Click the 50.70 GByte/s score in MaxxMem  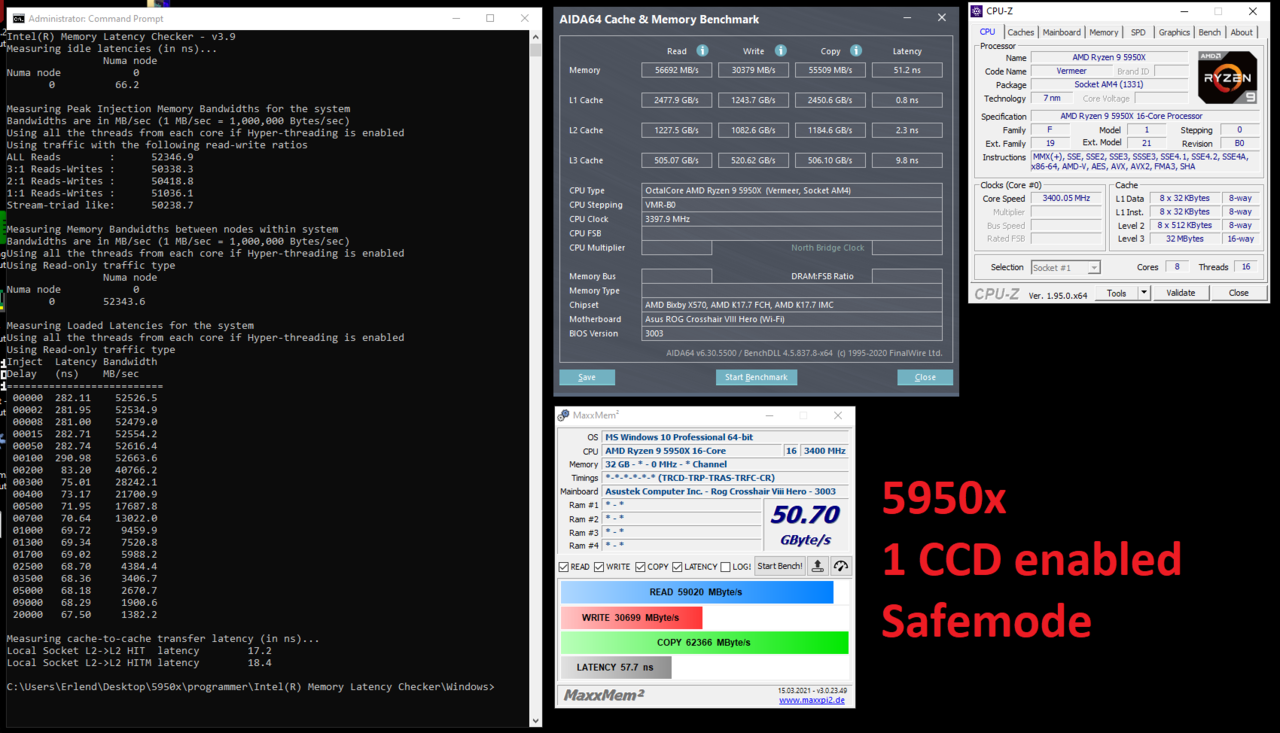806,525
